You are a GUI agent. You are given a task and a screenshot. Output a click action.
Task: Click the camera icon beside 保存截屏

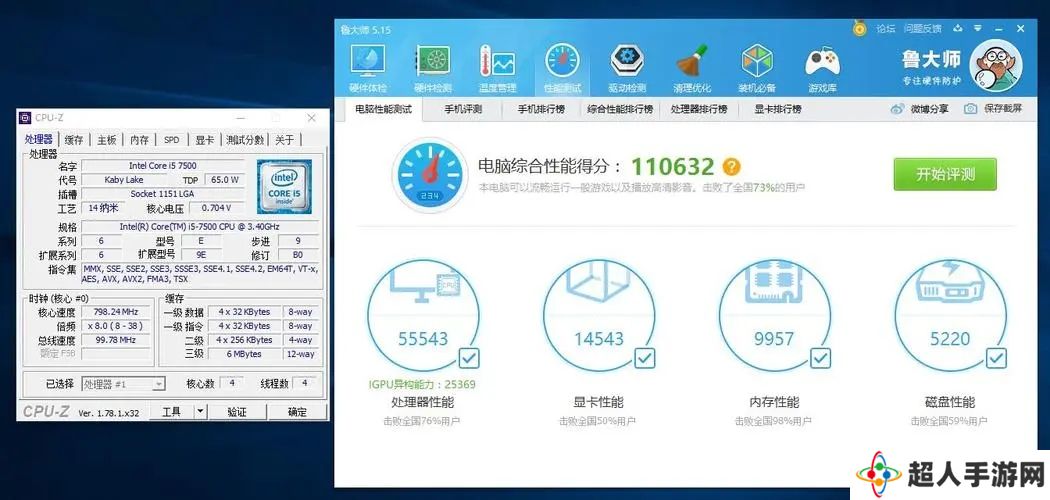(970, 109)
